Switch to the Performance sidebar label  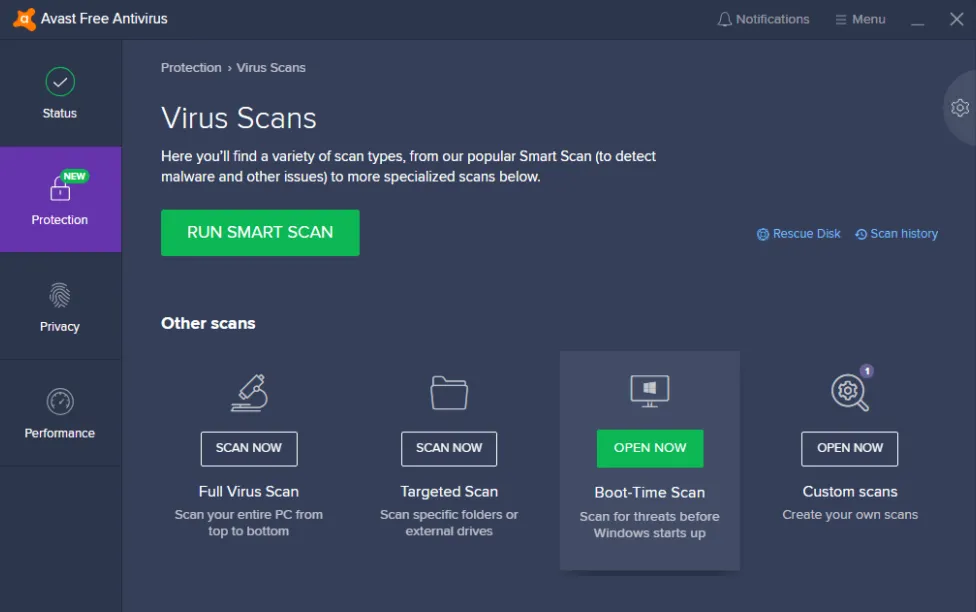[60, 433]
